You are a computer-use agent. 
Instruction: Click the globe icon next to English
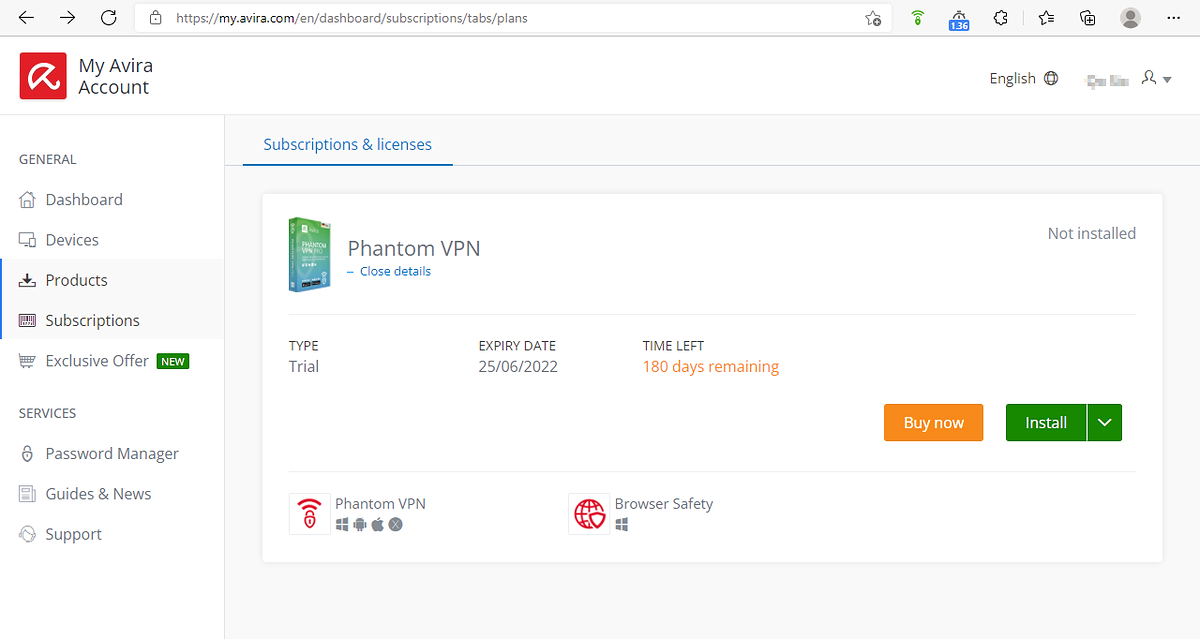tap(1051, 78)
